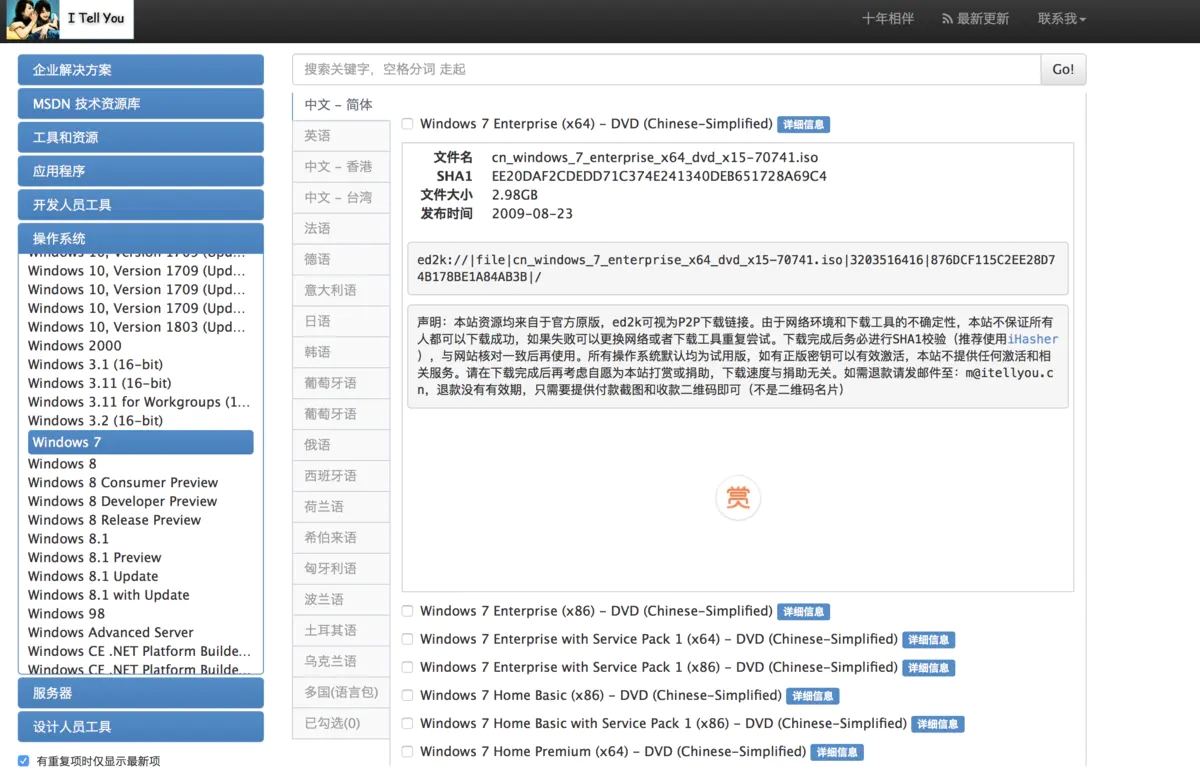Uncheck 有重复项时仅显示最新项 at bottom left

pyautogui.click(x=23, y=760)
